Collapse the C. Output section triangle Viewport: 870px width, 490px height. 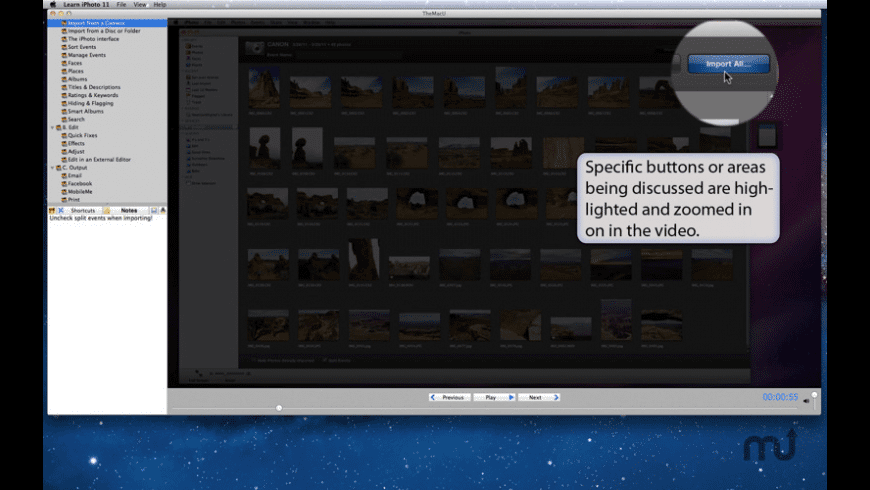click(x=53, y=168)
